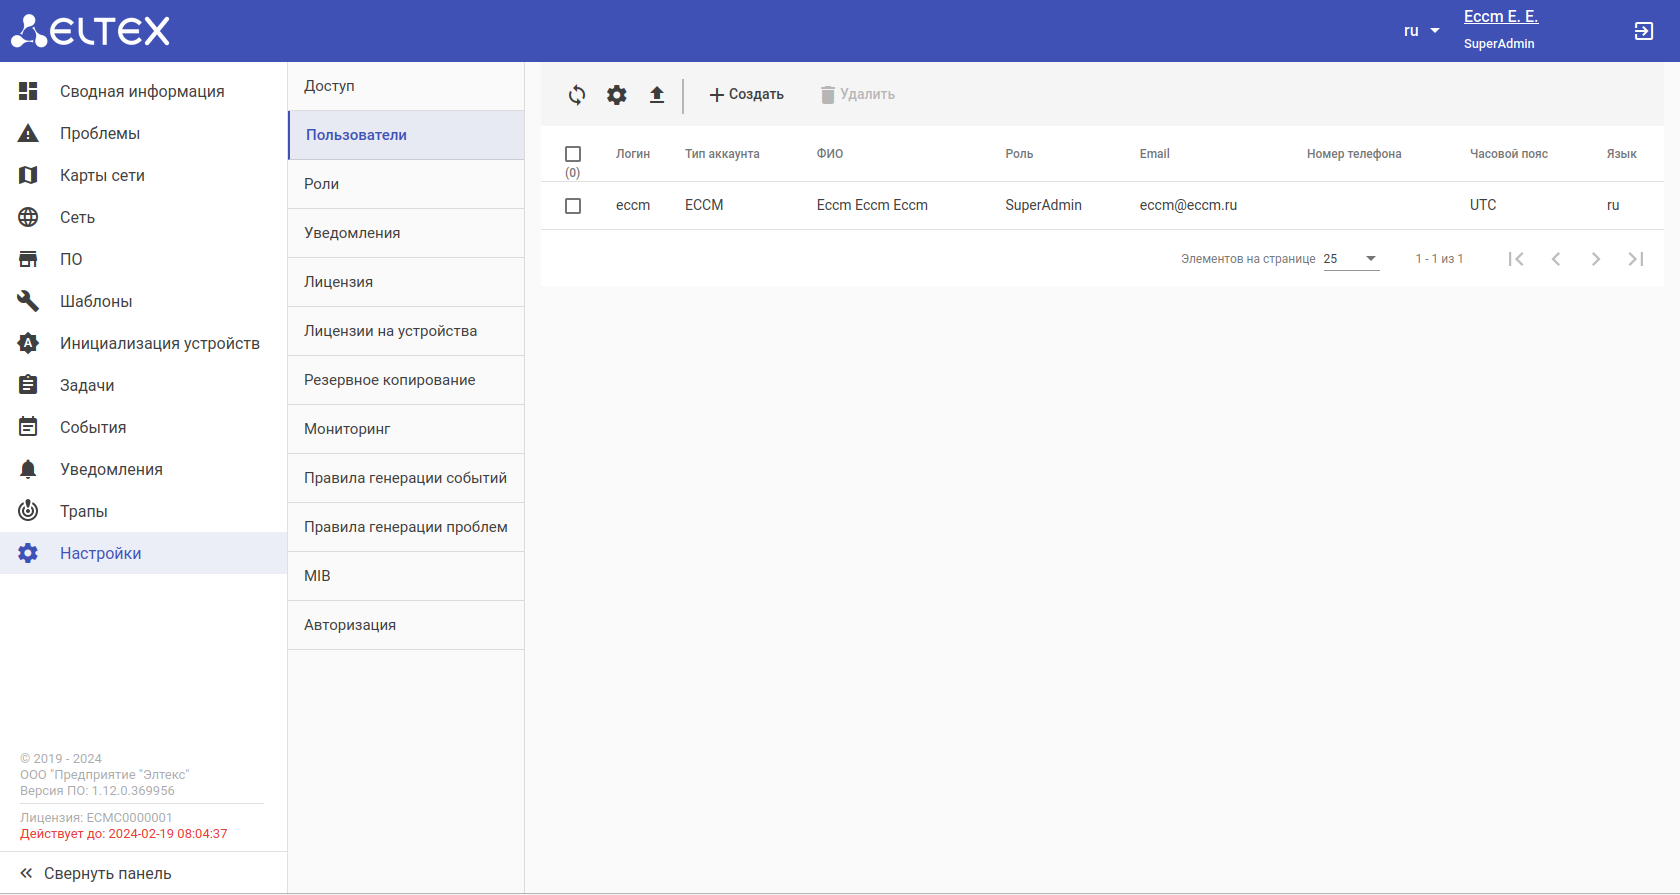Open the Eccm E. E. profile link
1680x895 pixels.
point(1500,17)
